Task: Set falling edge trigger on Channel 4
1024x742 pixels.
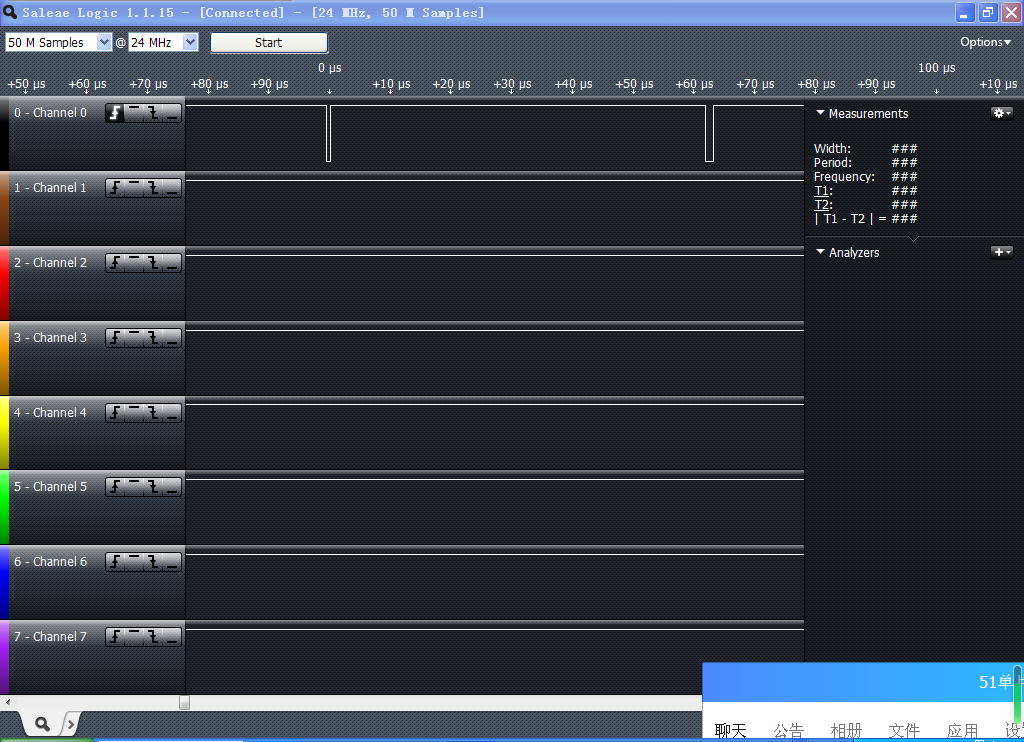Action: pyautogui.click(x=153, y=413)
